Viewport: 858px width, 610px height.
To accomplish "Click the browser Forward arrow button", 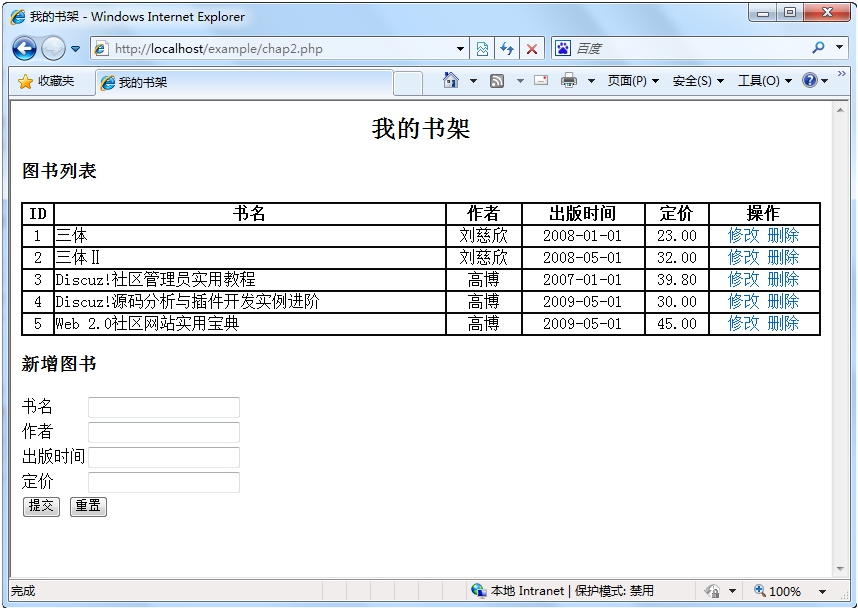I will click(x=53, y=49).
